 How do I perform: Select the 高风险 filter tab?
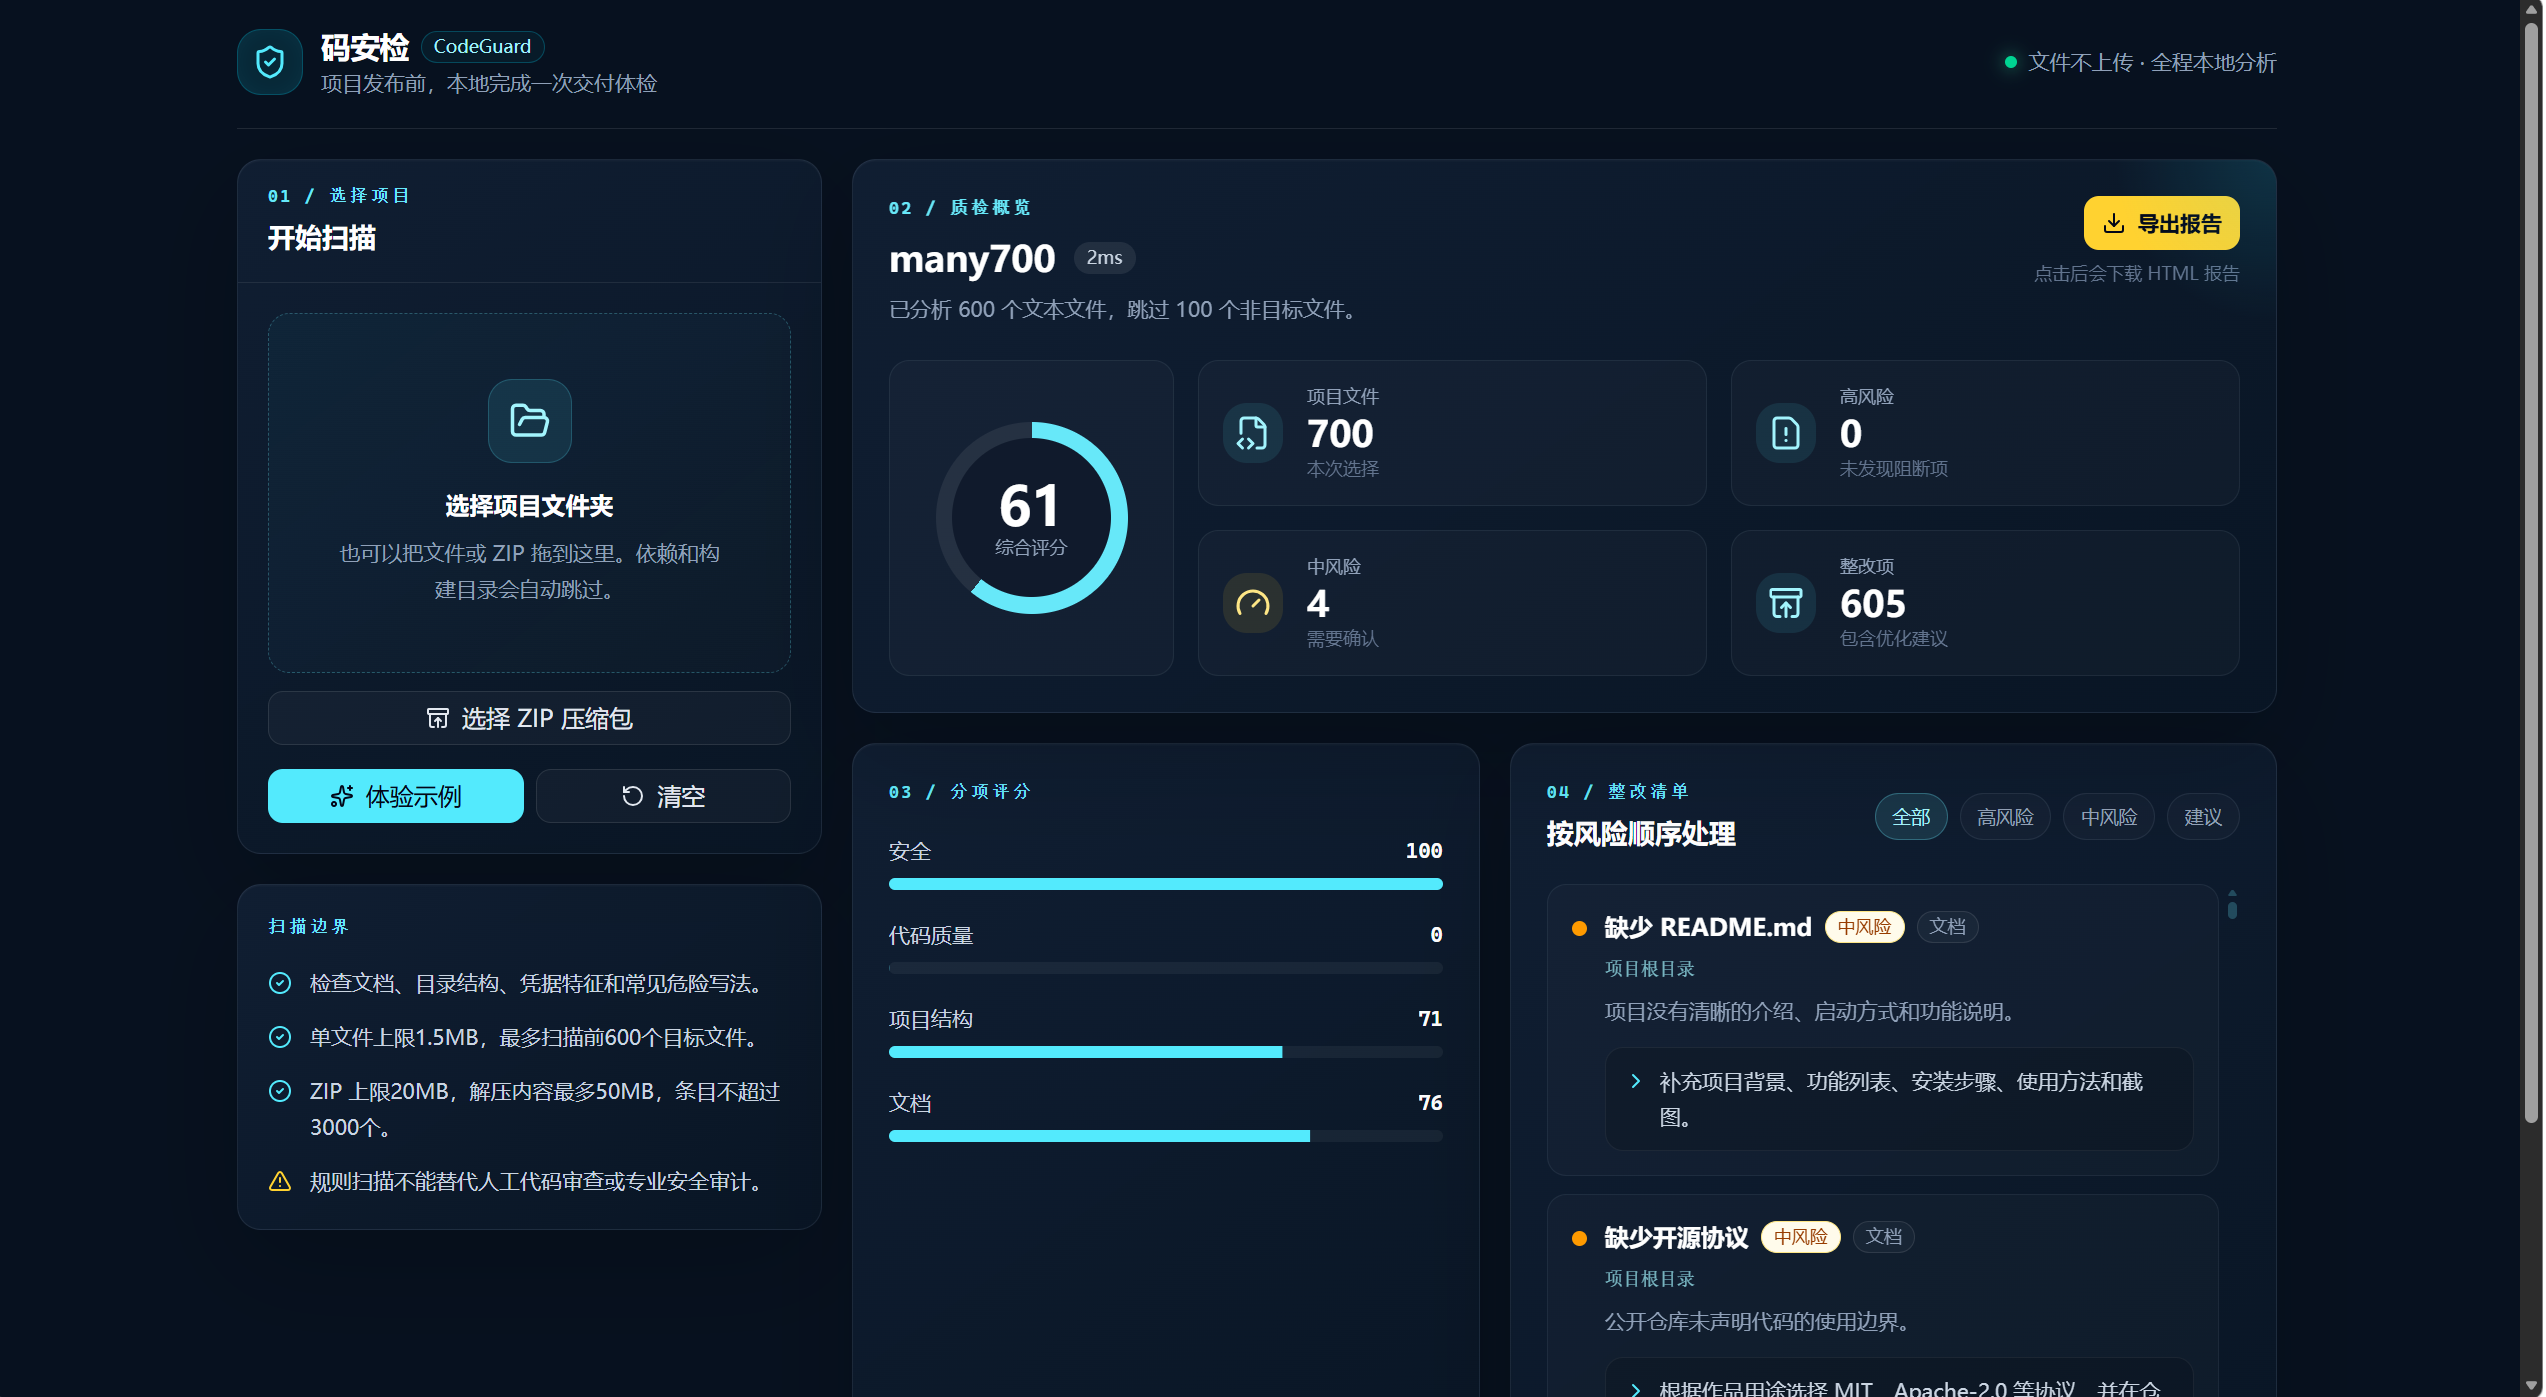[x=2004, y=817]
